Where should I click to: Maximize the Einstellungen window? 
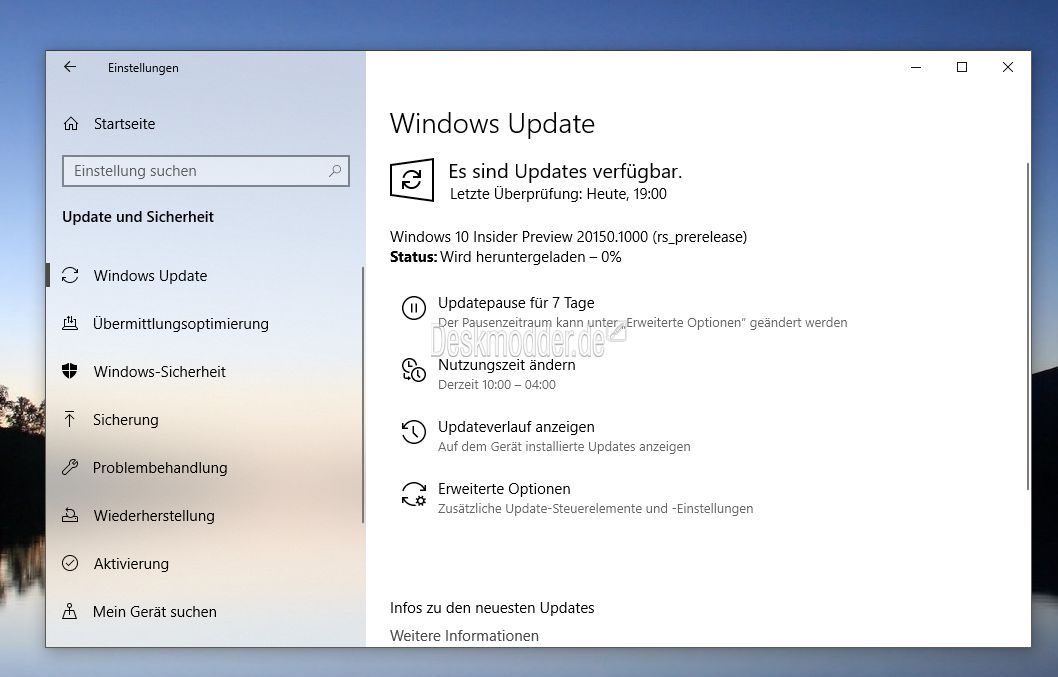tap(962, 67)
